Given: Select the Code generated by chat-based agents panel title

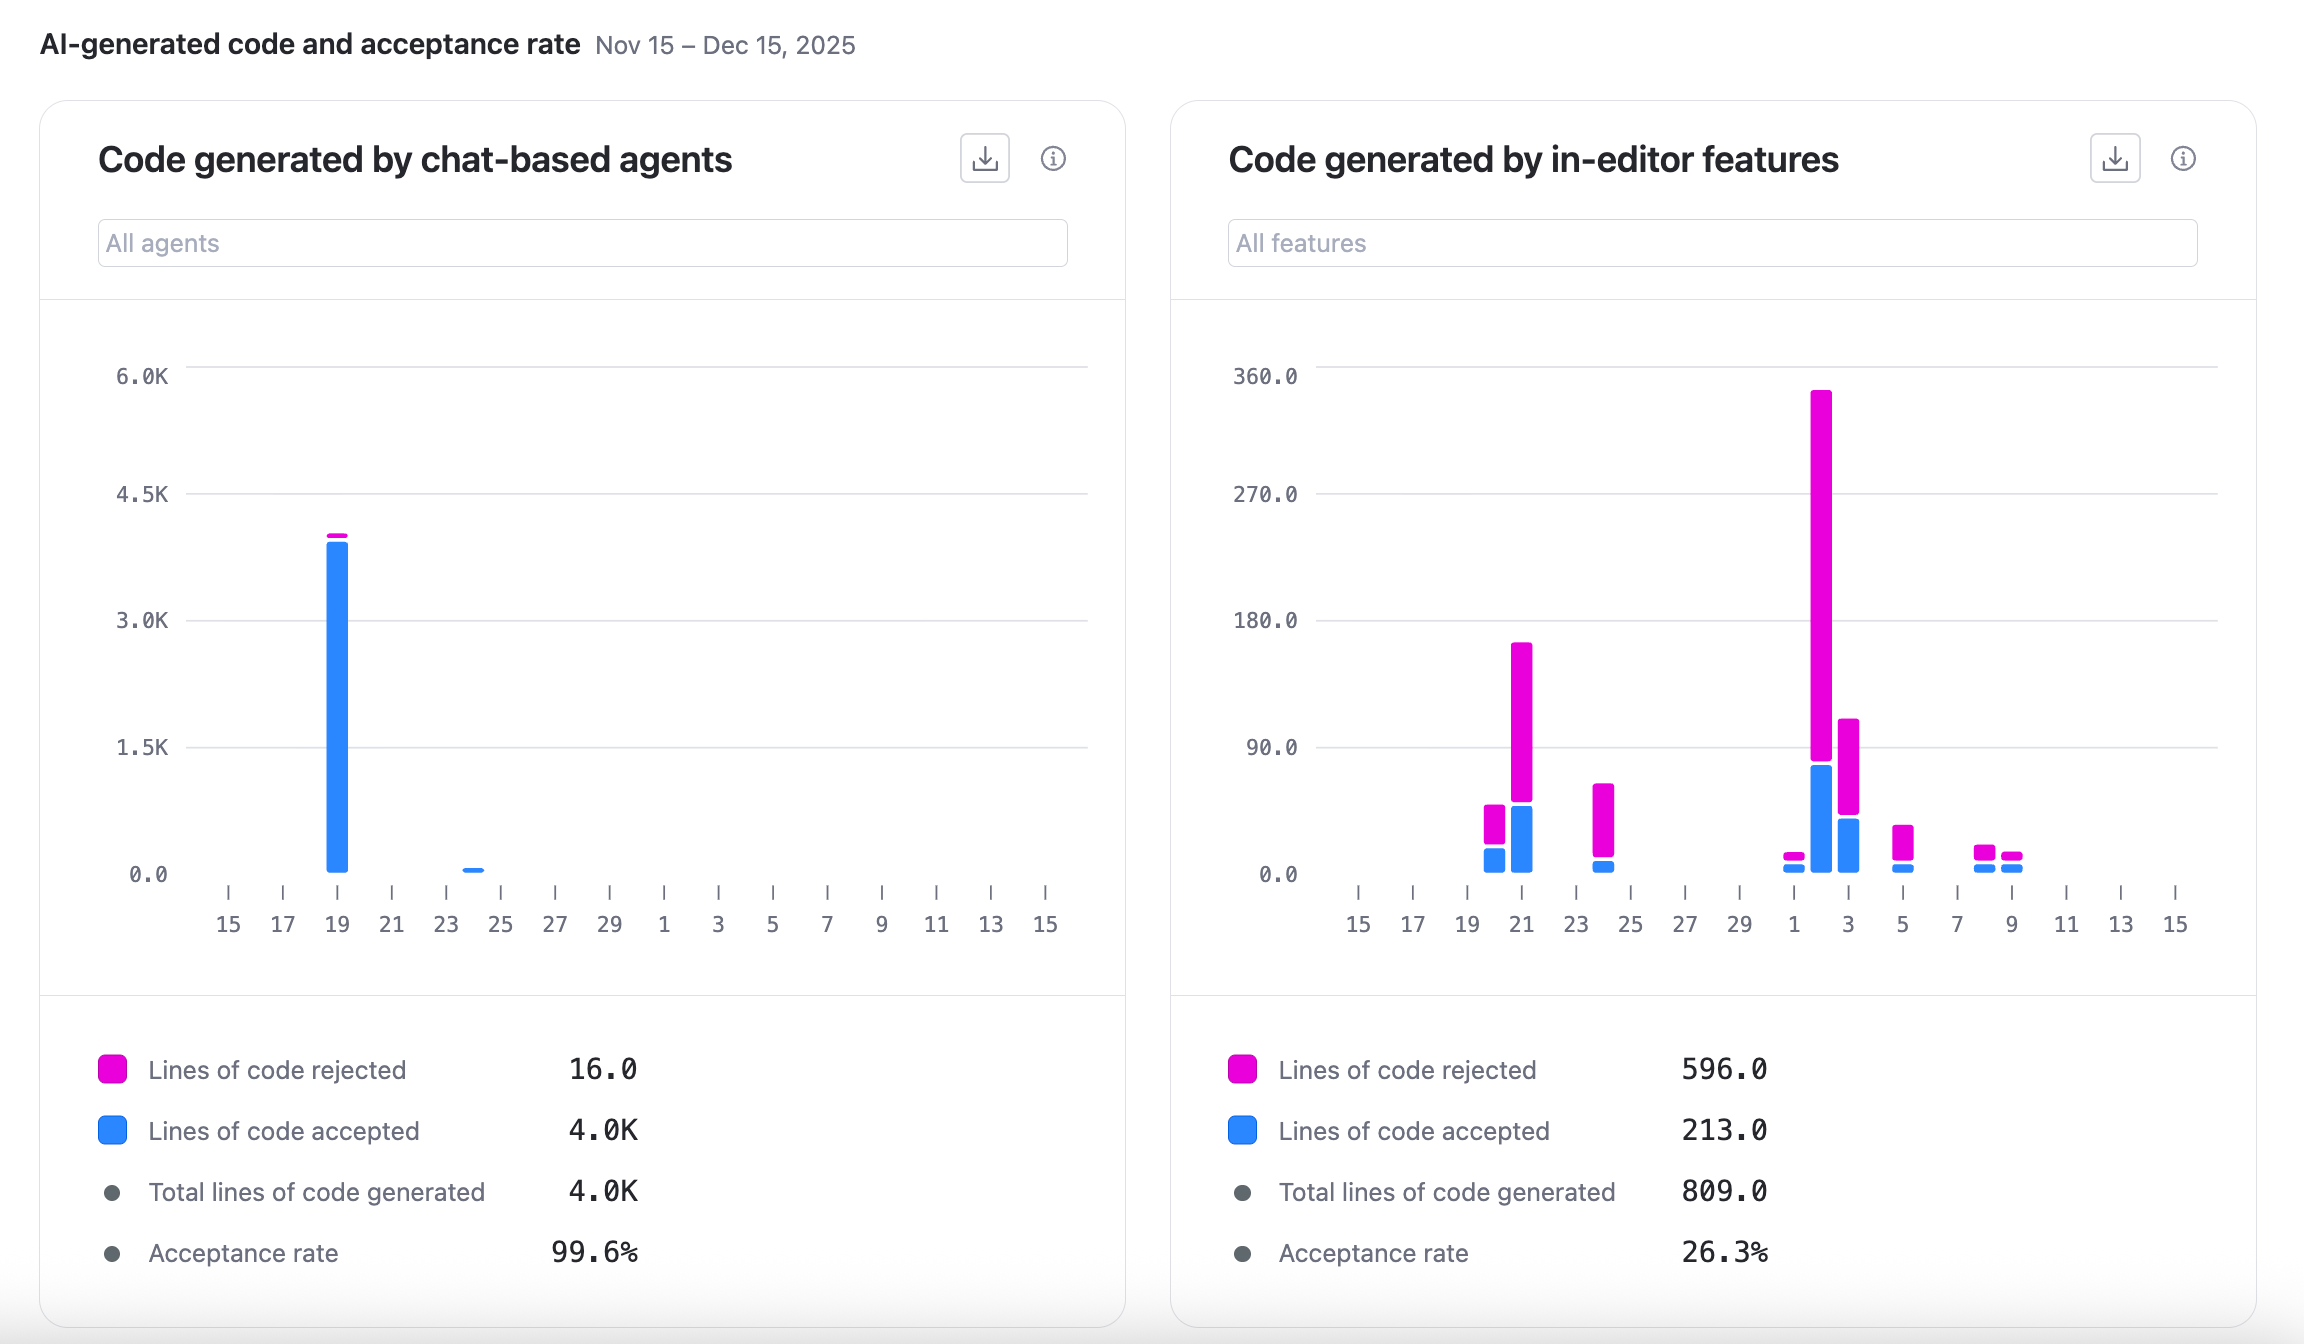Looking at the screenshot, I should 414,158.
